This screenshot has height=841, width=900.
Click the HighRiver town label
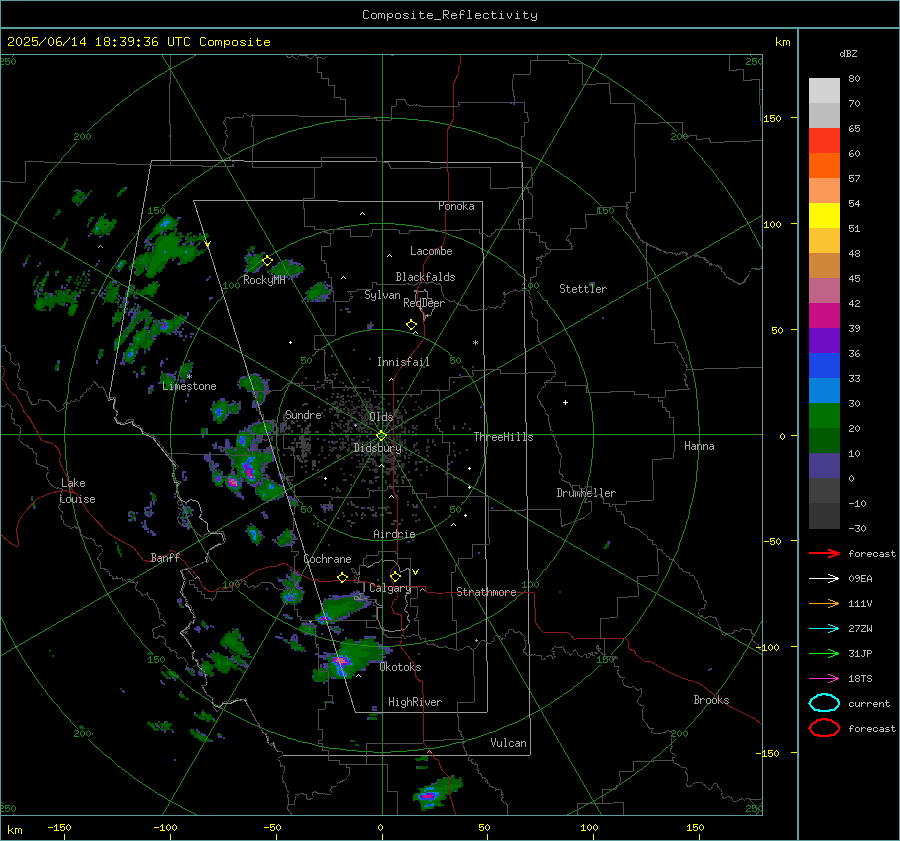coord(414,702)
